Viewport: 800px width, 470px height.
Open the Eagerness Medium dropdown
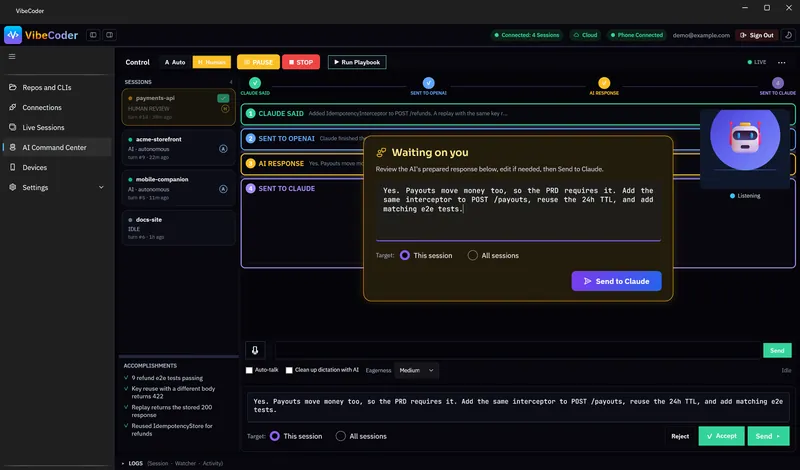point(416,370)
